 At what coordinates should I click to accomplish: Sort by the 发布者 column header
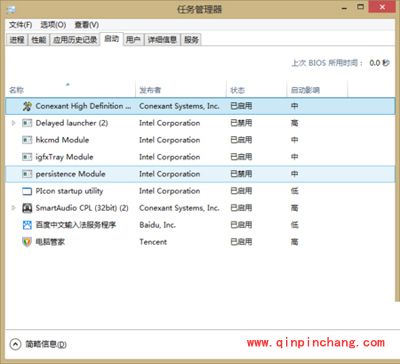click(181, 89)
